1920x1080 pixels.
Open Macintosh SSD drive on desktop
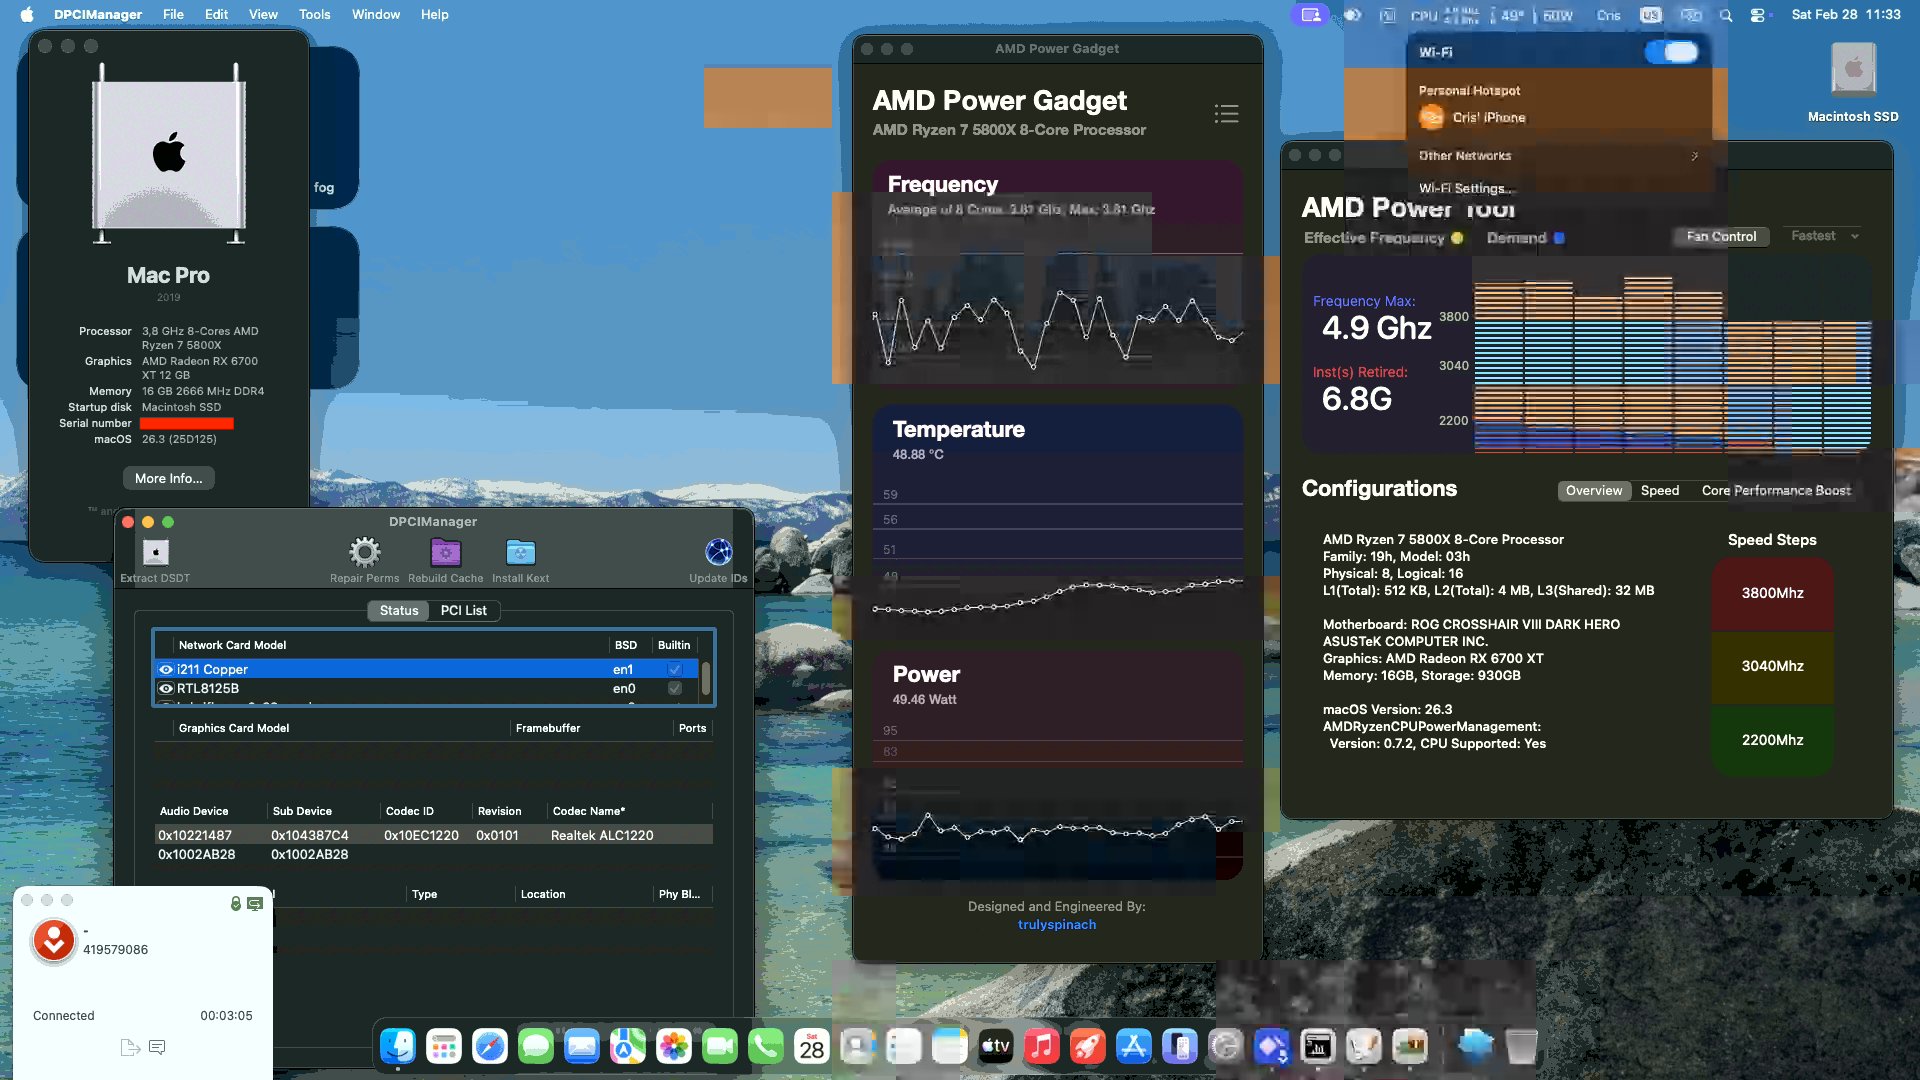[1853, 82]
